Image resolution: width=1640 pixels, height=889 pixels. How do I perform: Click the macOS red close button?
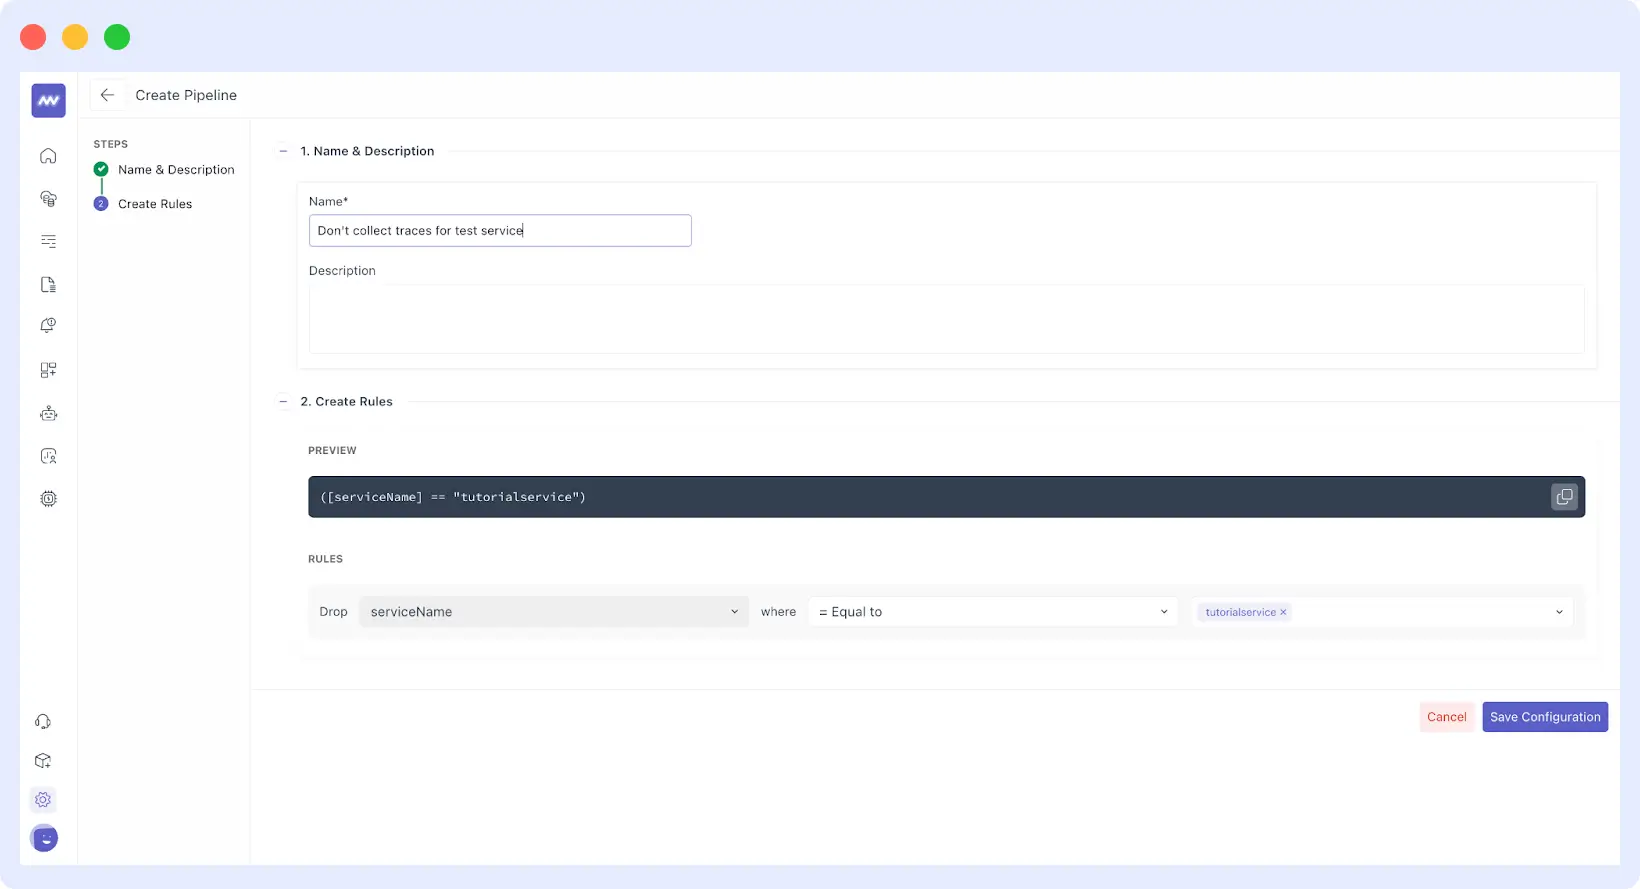click(x=33, y=37)
